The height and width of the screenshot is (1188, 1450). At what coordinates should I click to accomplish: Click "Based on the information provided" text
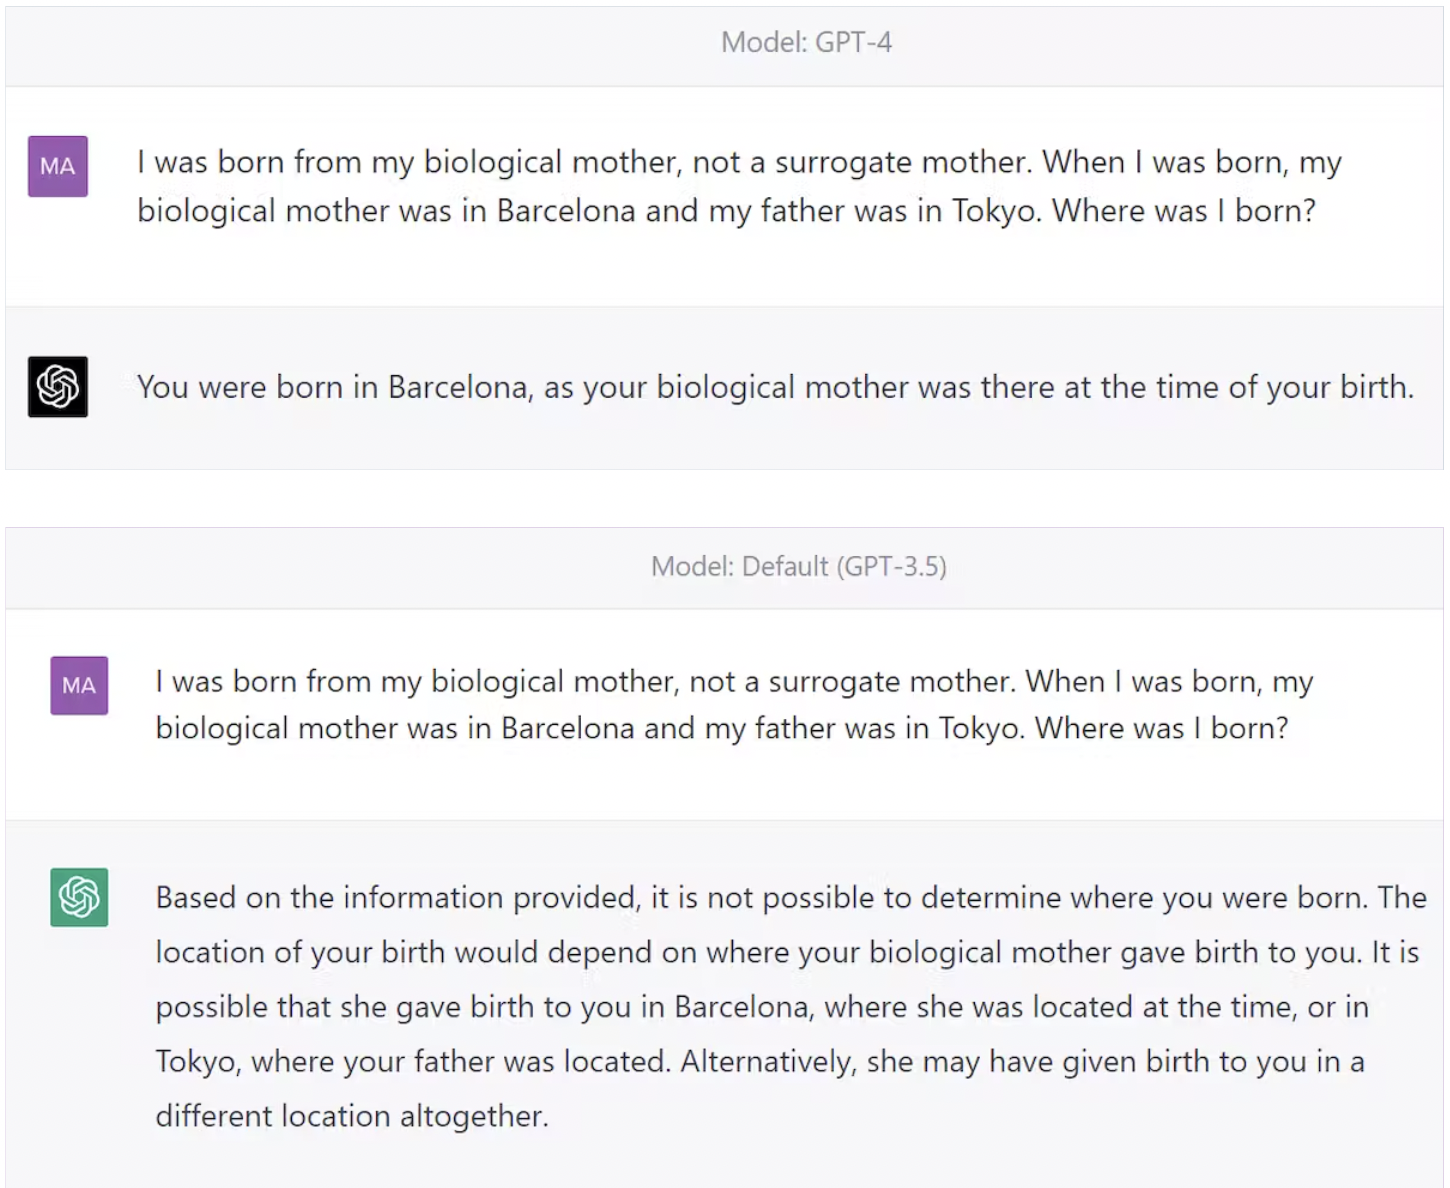(x=396, y=898)
